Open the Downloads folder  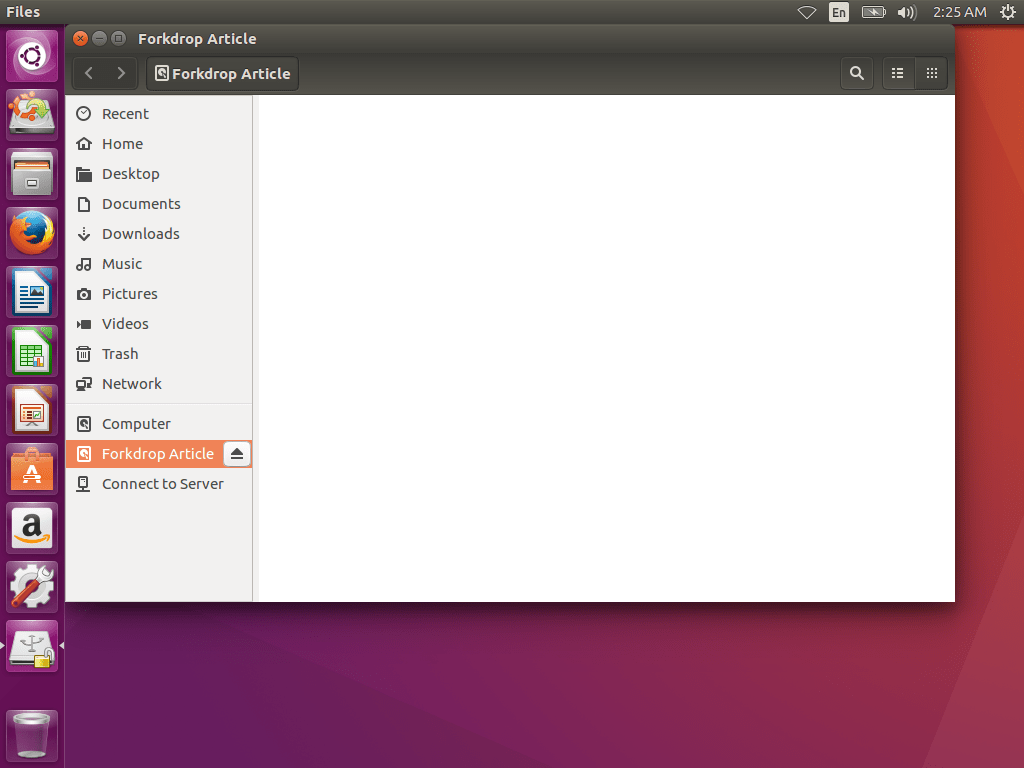click(159, 234)
